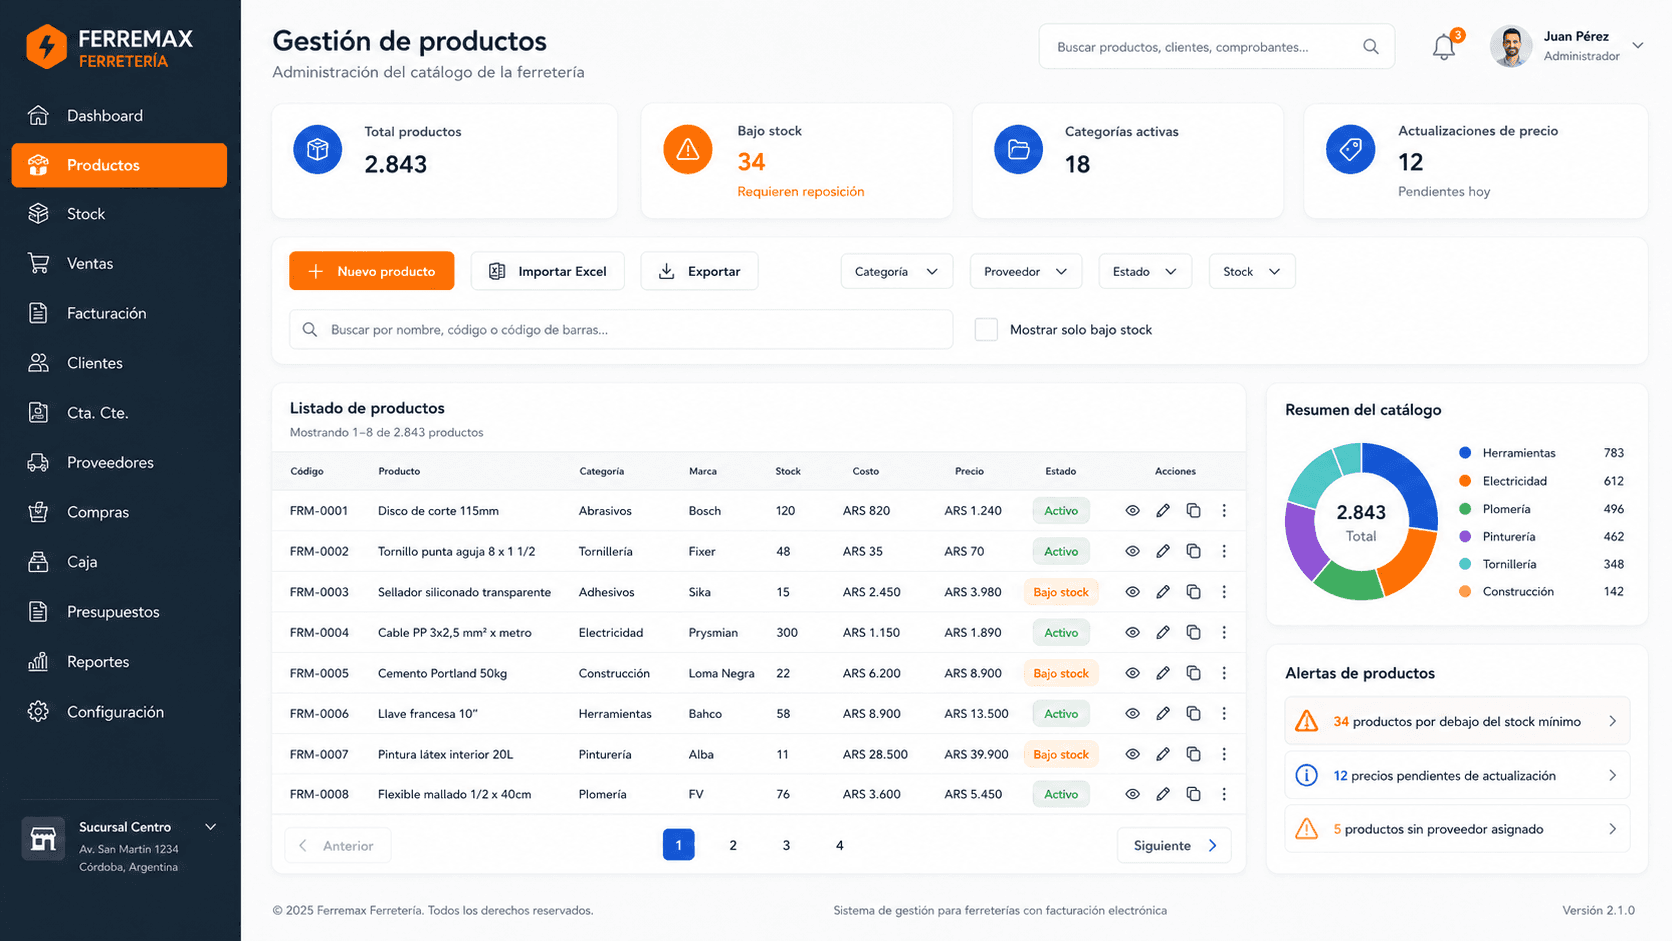The width and height of the screenshot is (1672, 941).
Task: Edit product FRM-0005 pencil icon
Action: [x=1163, y=673]
